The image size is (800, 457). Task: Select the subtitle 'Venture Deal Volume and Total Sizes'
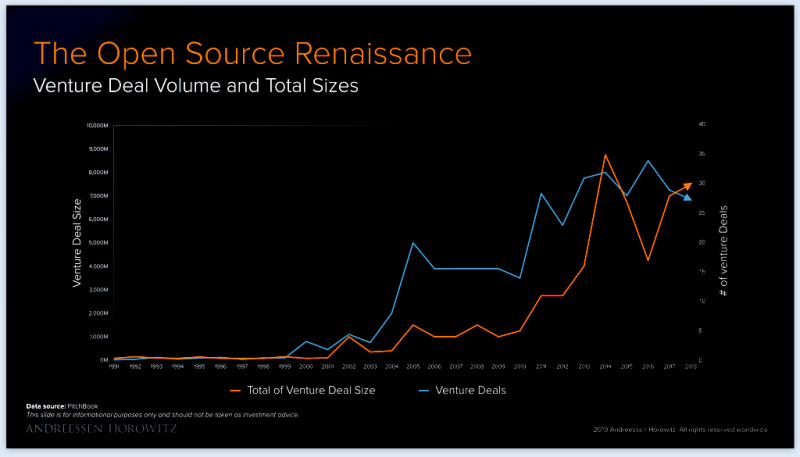coord(196,86)
